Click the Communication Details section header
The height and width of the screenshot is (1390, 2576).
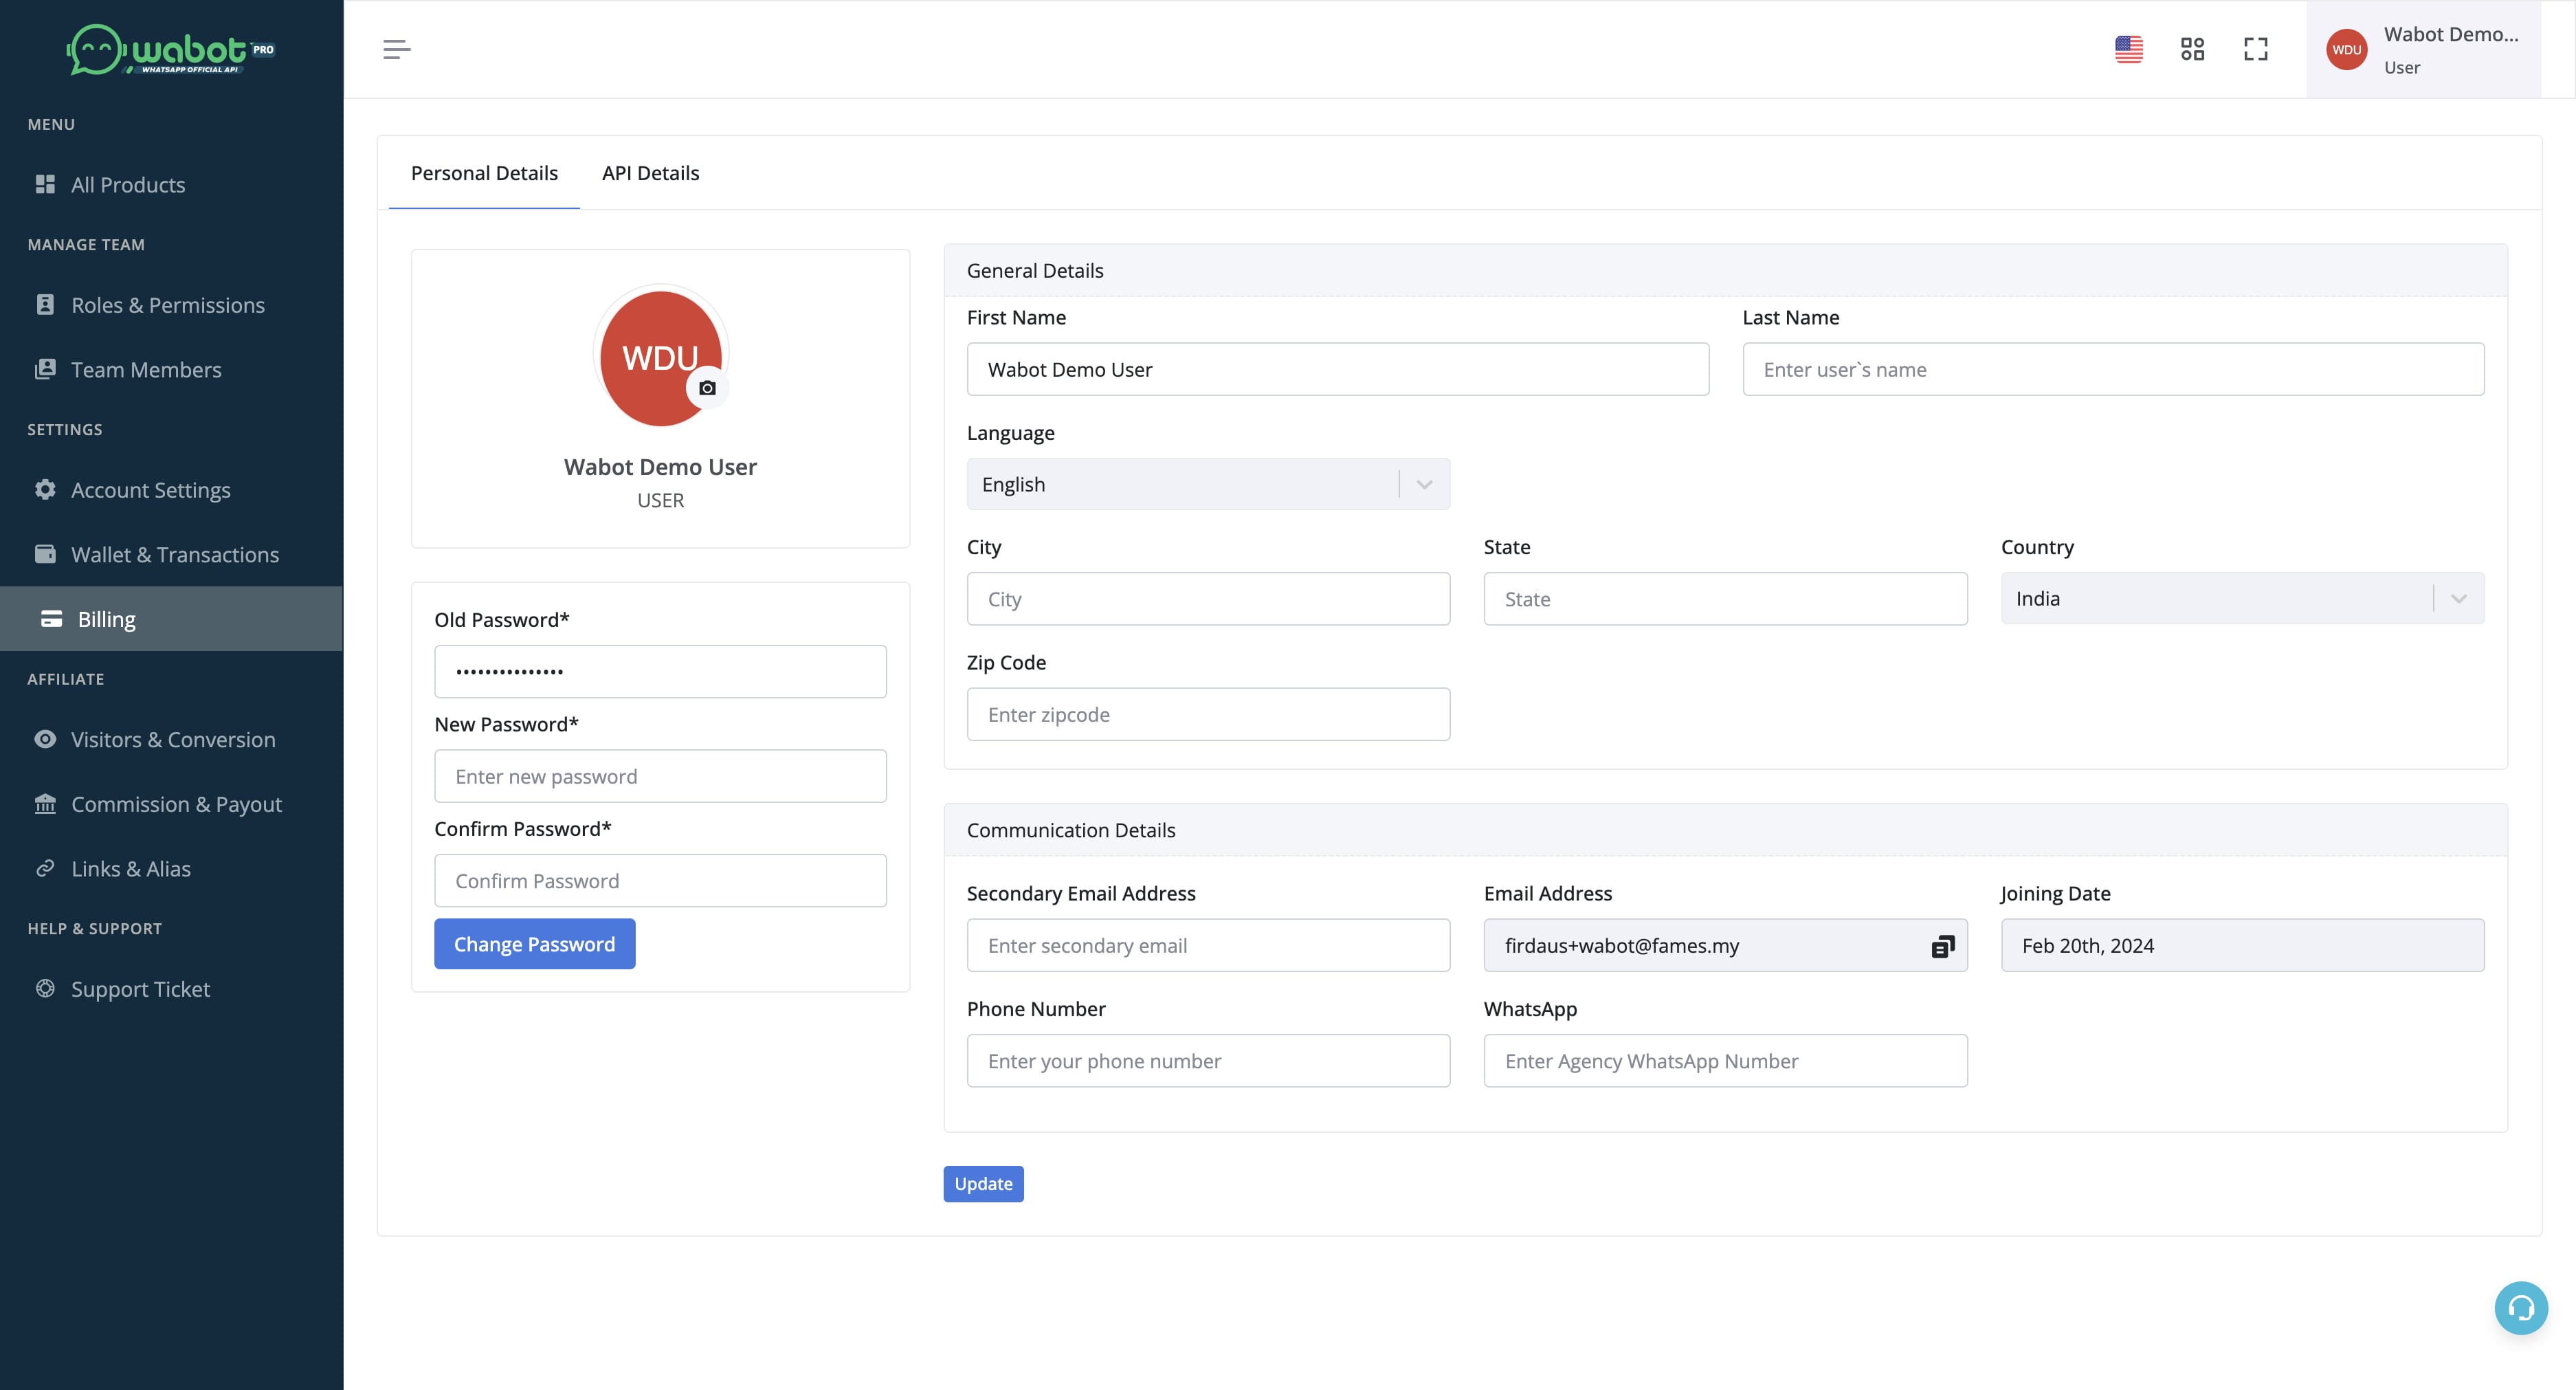(x=1725, y=830)
